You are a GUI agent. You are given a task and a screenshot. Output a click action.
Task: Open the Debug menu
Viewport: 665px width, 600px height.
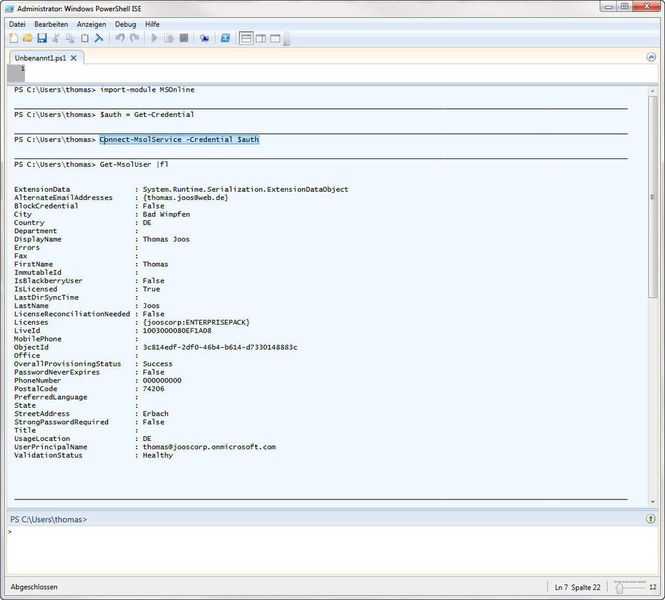click(126, 24)
